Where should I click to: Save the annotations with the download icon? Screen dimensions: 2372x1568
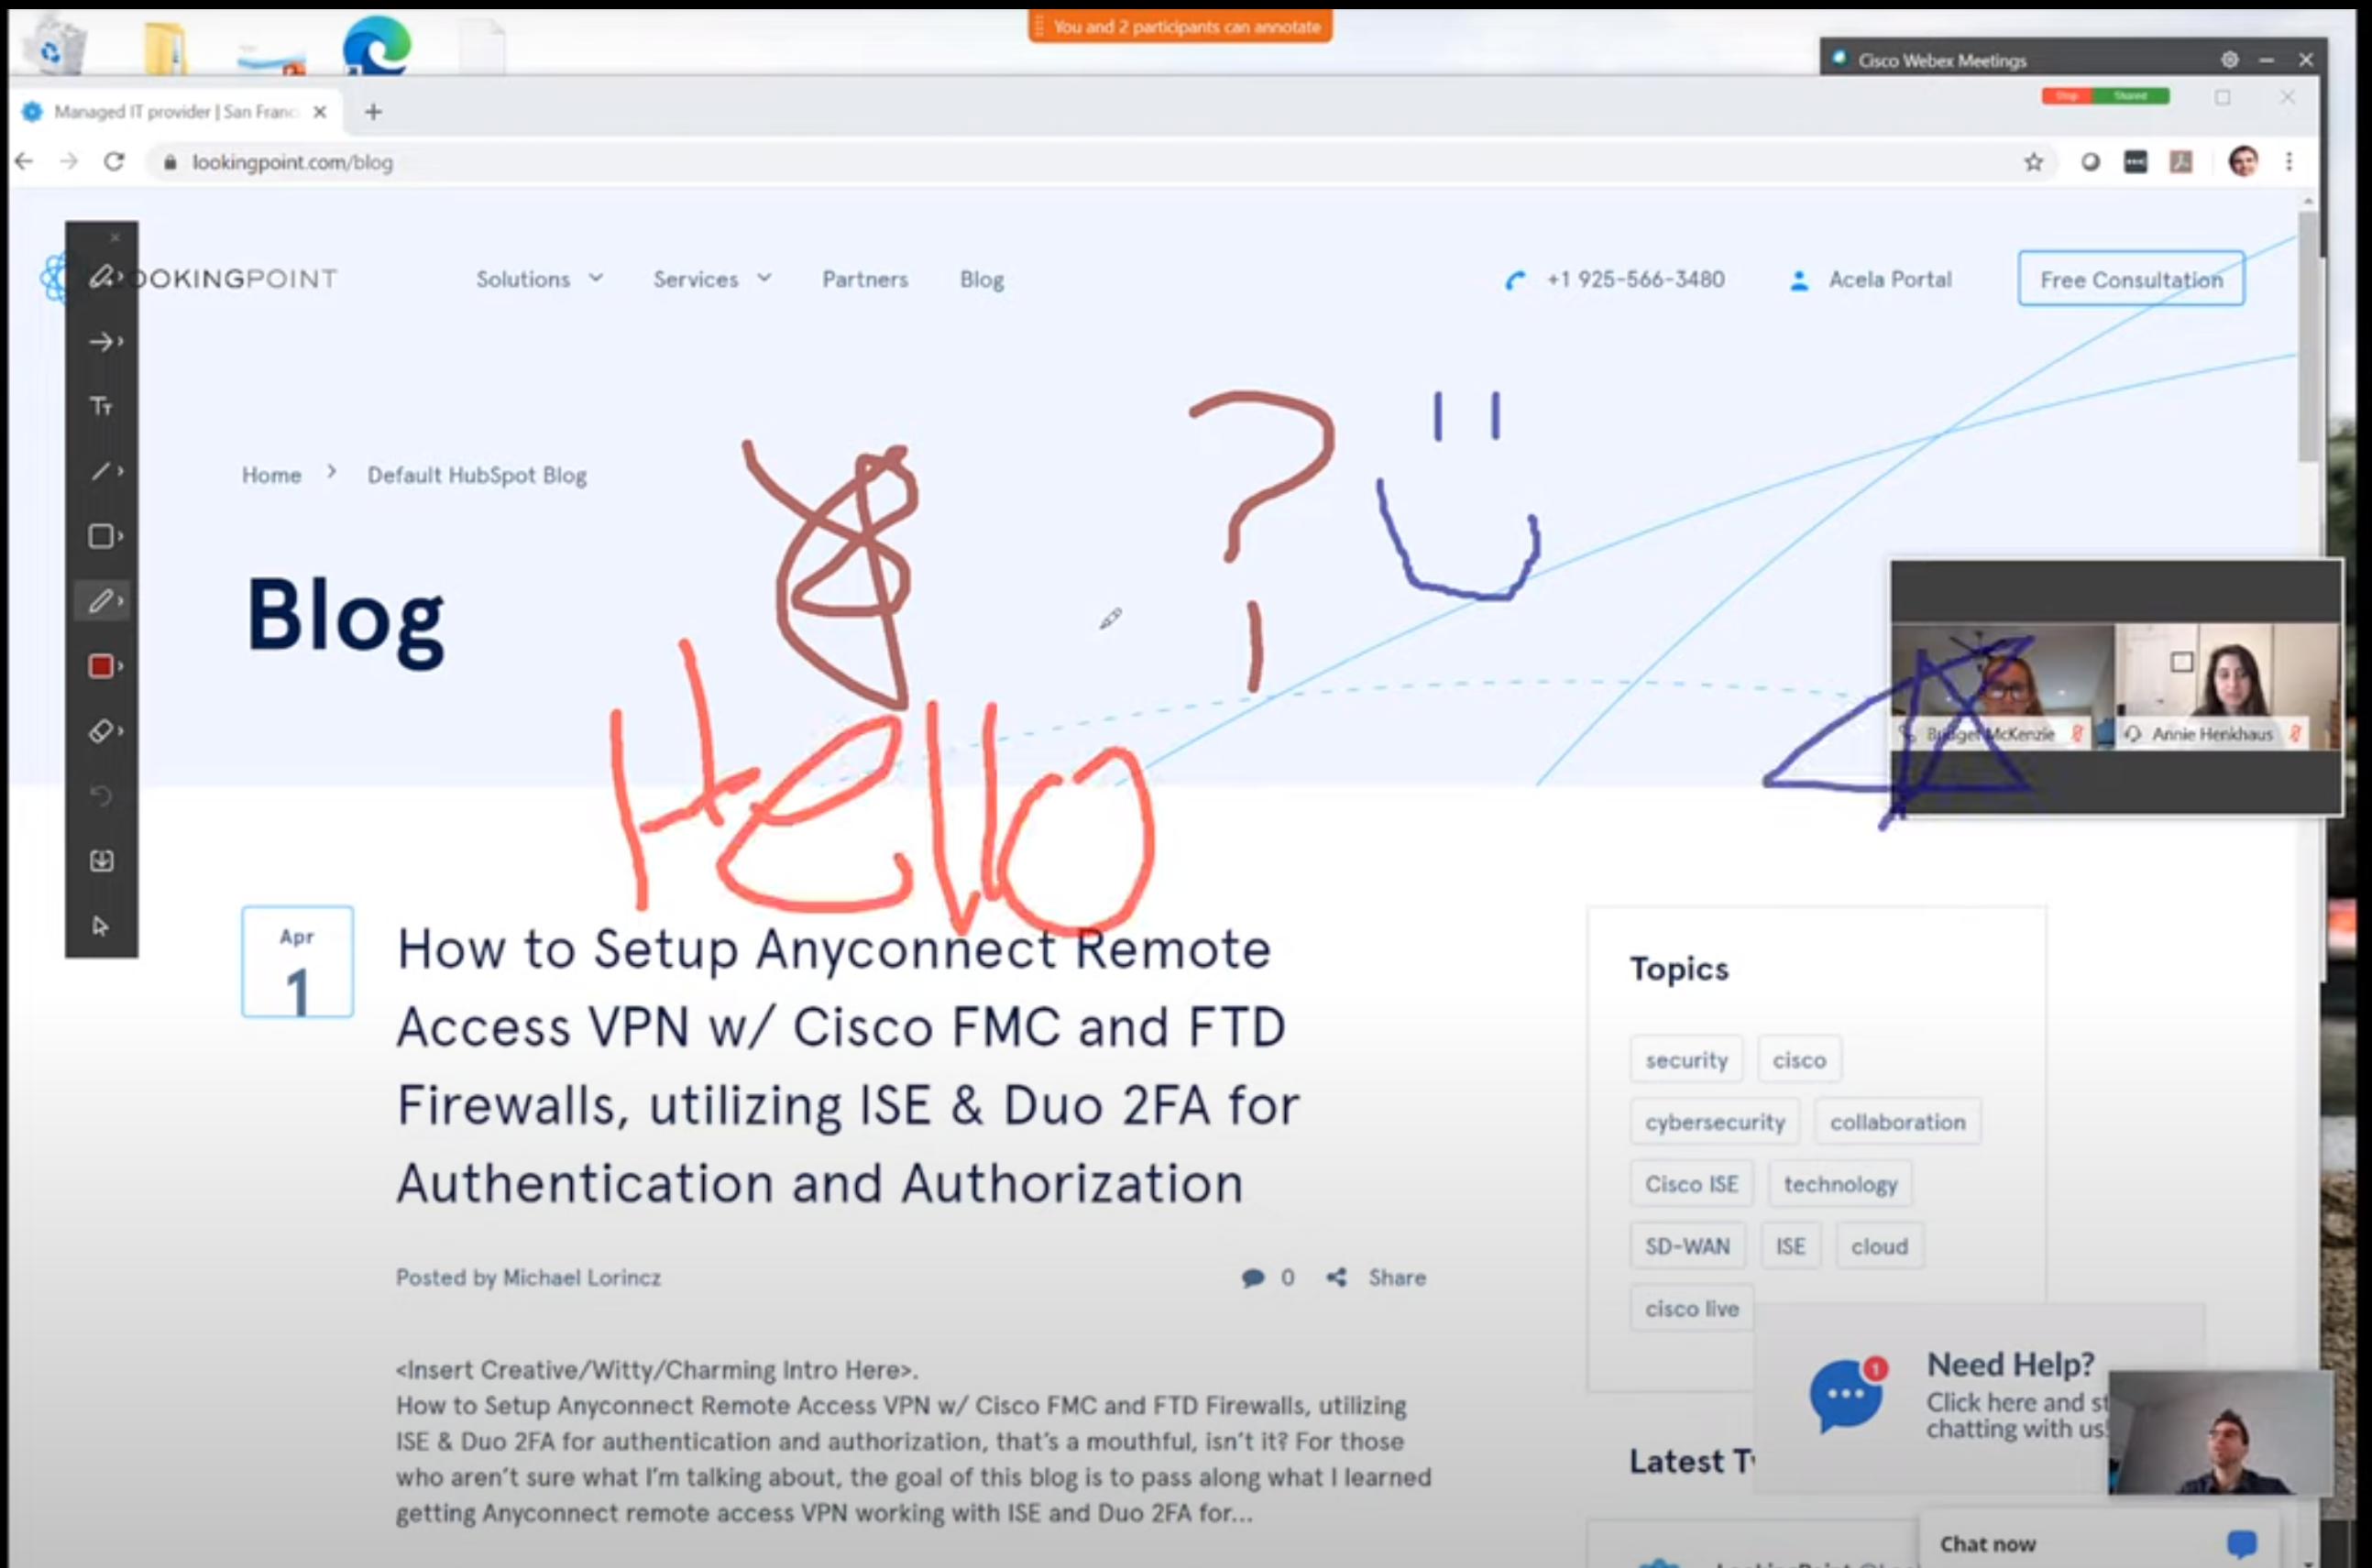pos(101,861)
